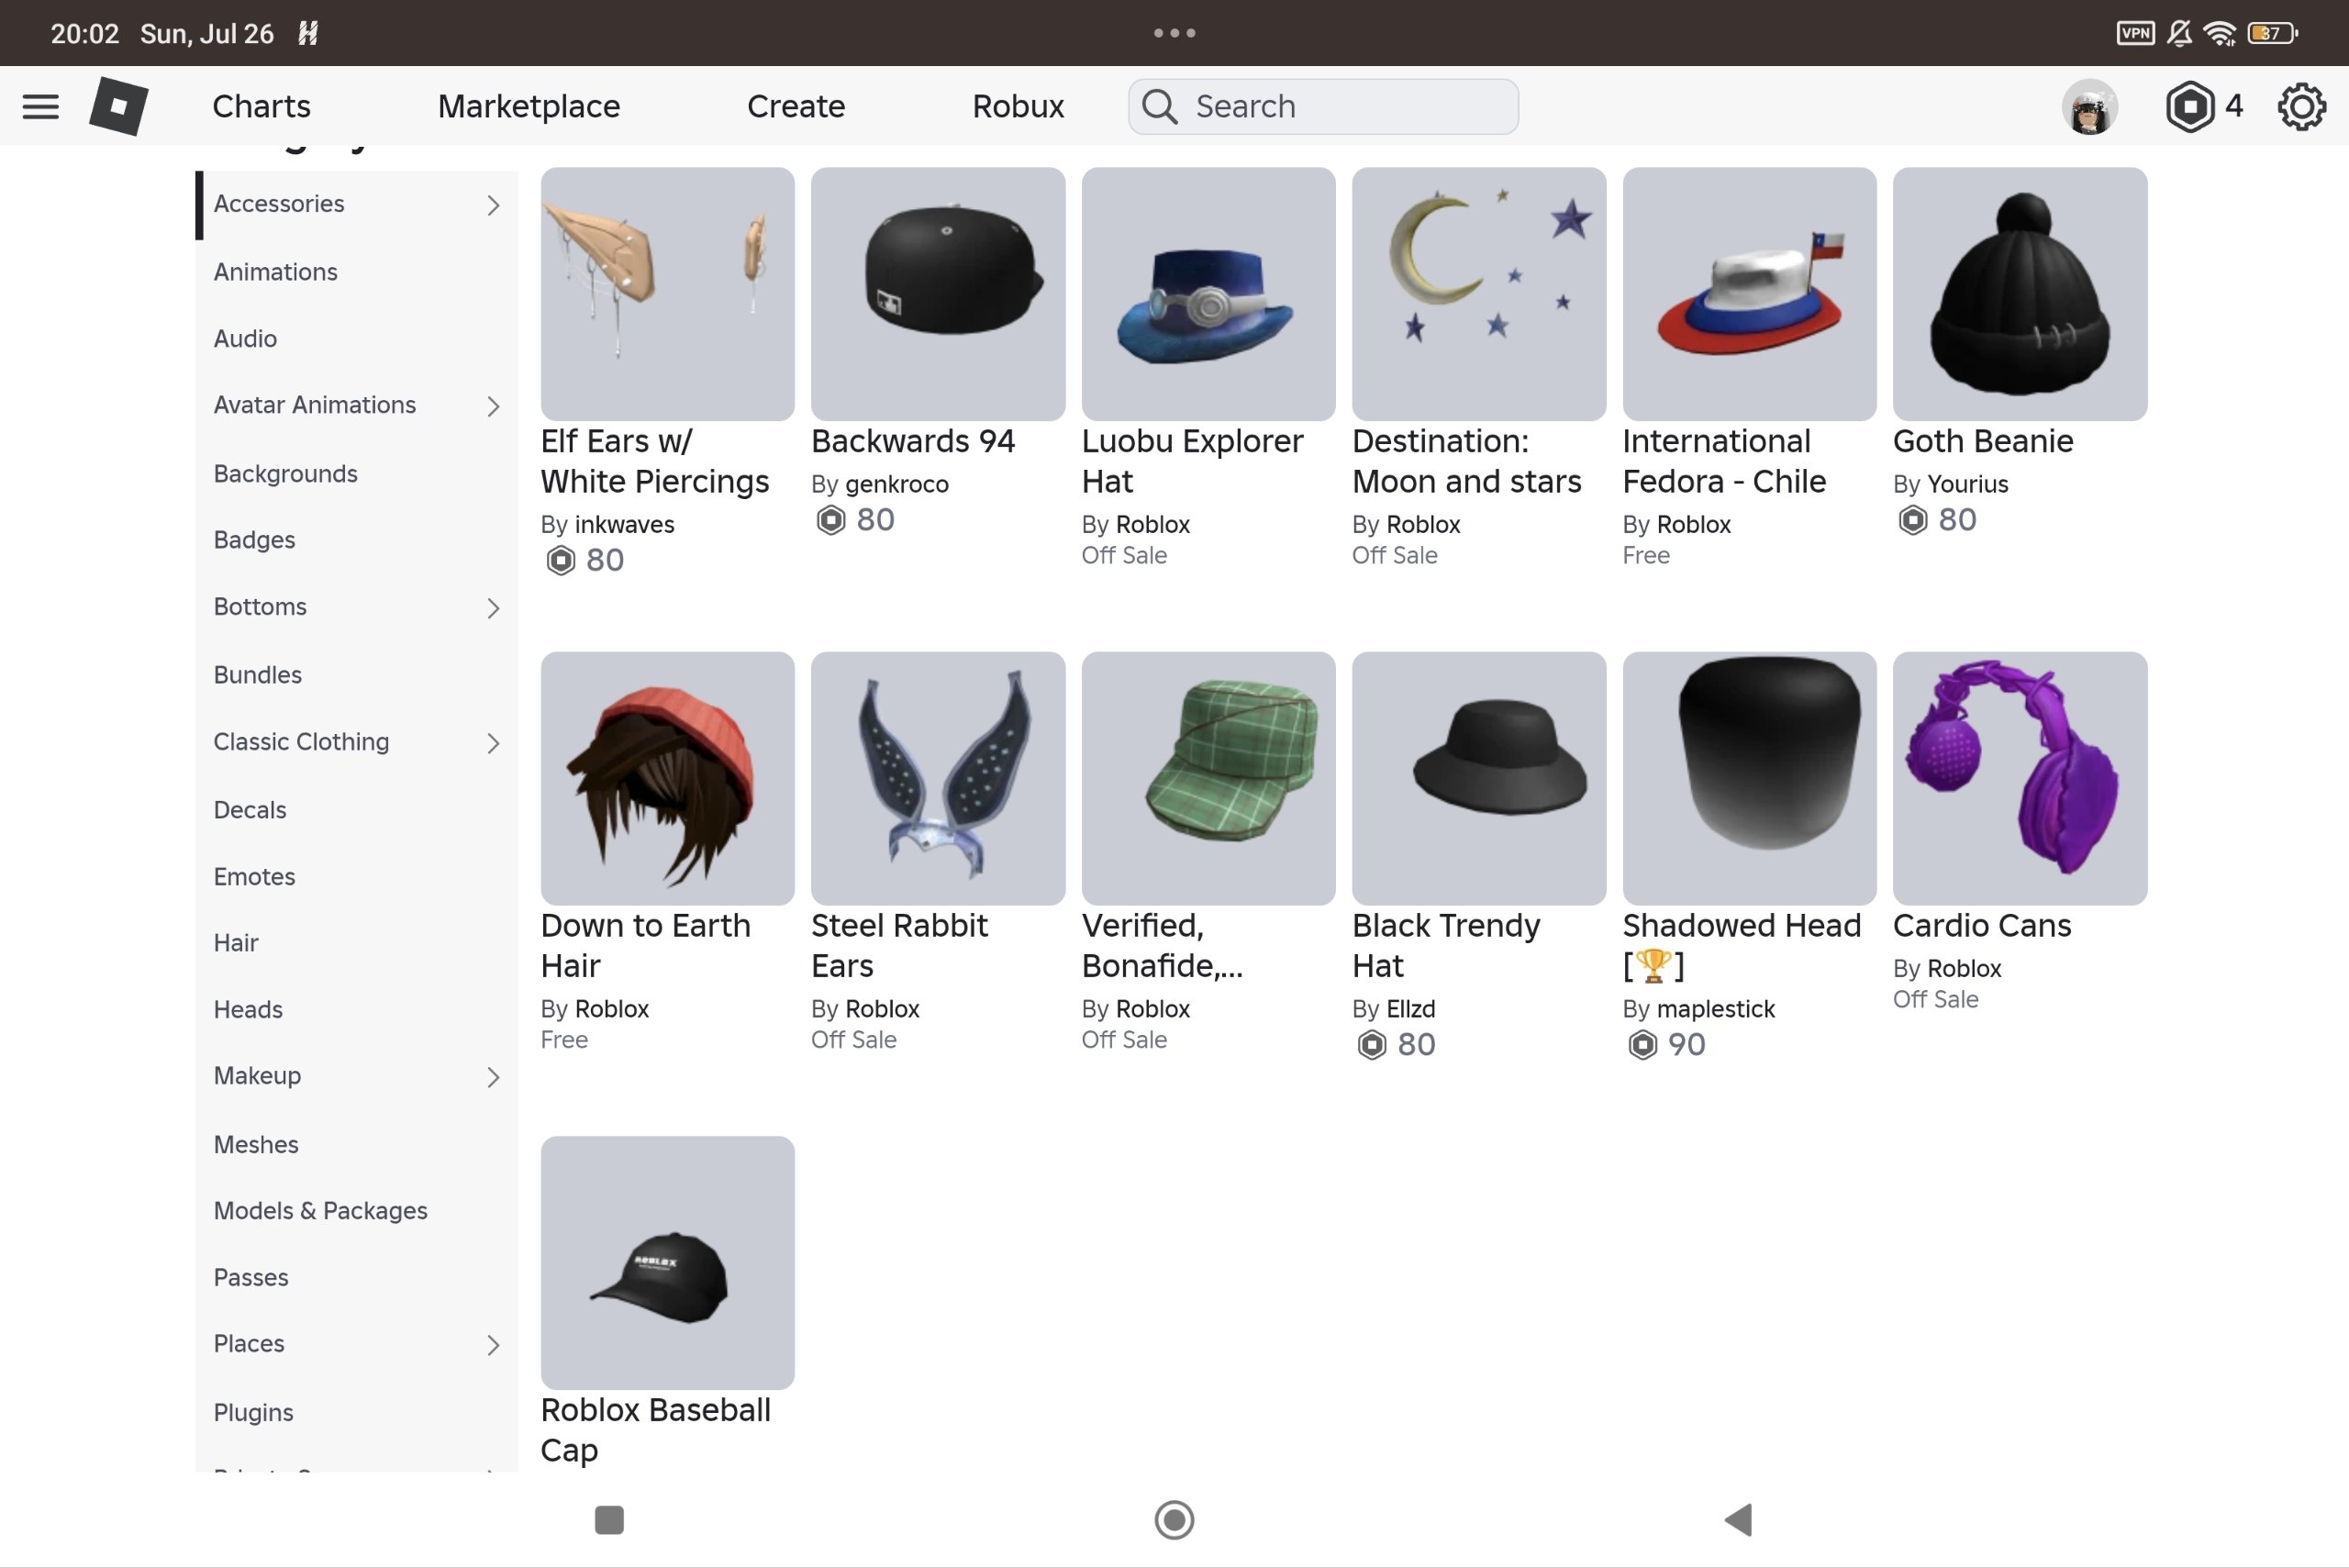
Task: Open the green plaid cap thumbnail
Action: [1208, 779]
